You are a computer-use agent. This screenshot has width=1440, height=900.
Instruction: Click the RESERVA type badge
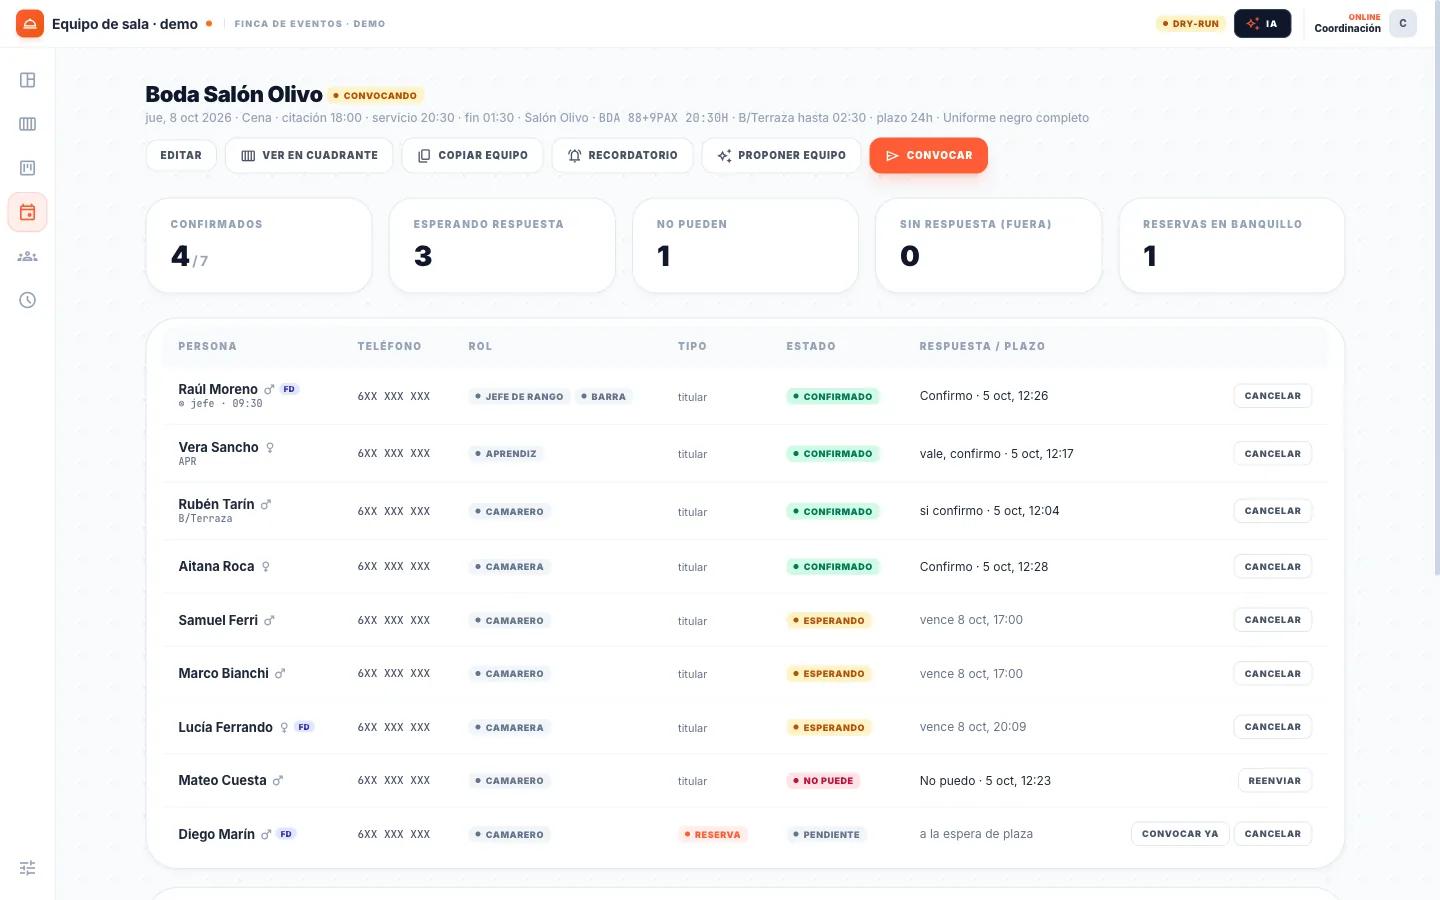point(712,835)
